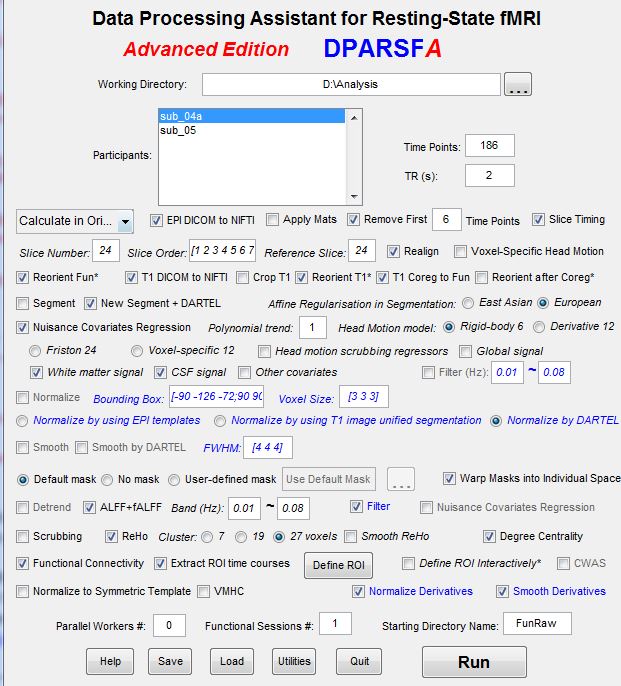
Task: Click the Voxel Size input field
Action: pos(364,397)
